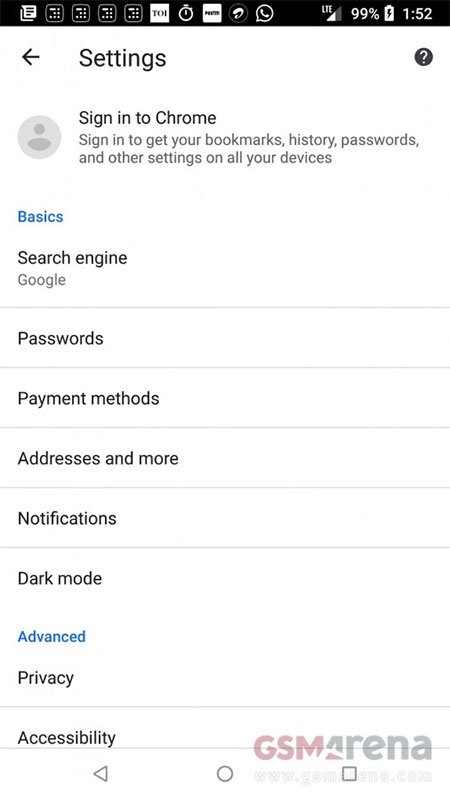Tap the Paytm notification icon in status bar
Image resolution: width=450 pixels, height=800 pixels.
point(212,13)
